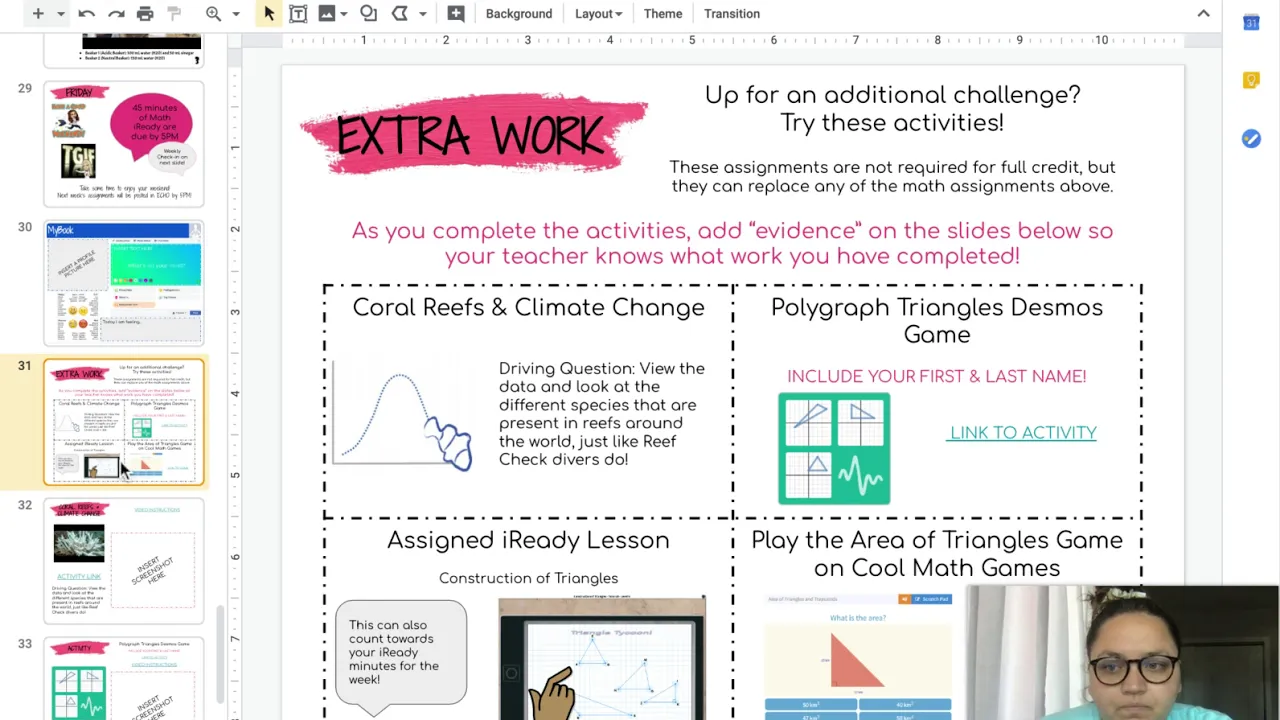Open the new slide layout dropdown arrow

pos(60,14)
